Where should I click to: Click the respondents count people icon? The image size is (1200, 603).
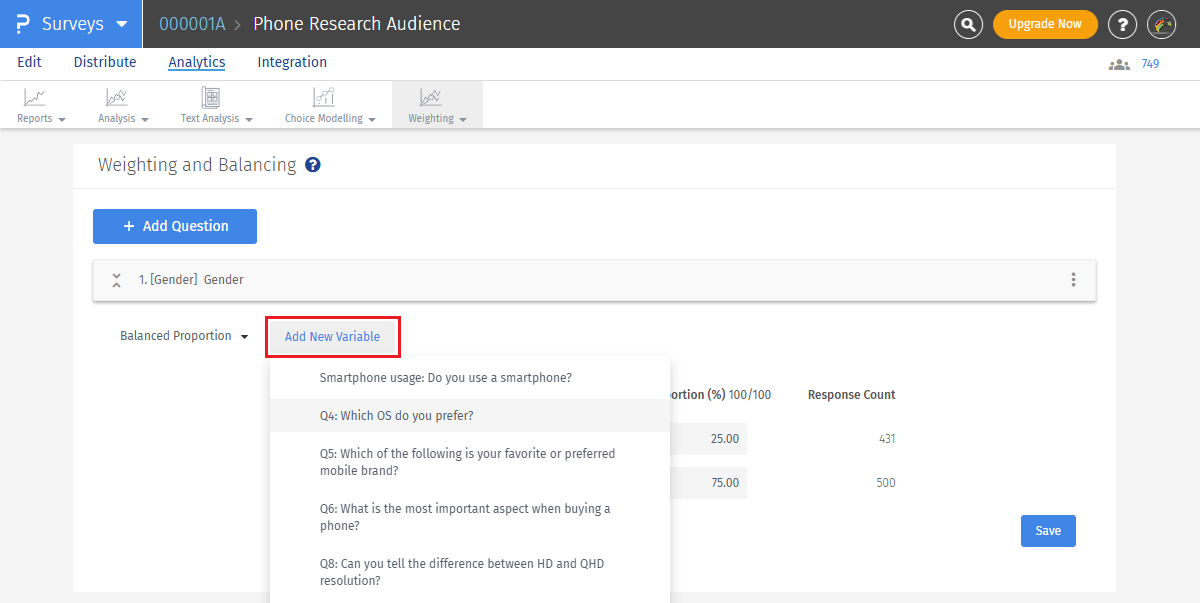(x=1119, y=64)
